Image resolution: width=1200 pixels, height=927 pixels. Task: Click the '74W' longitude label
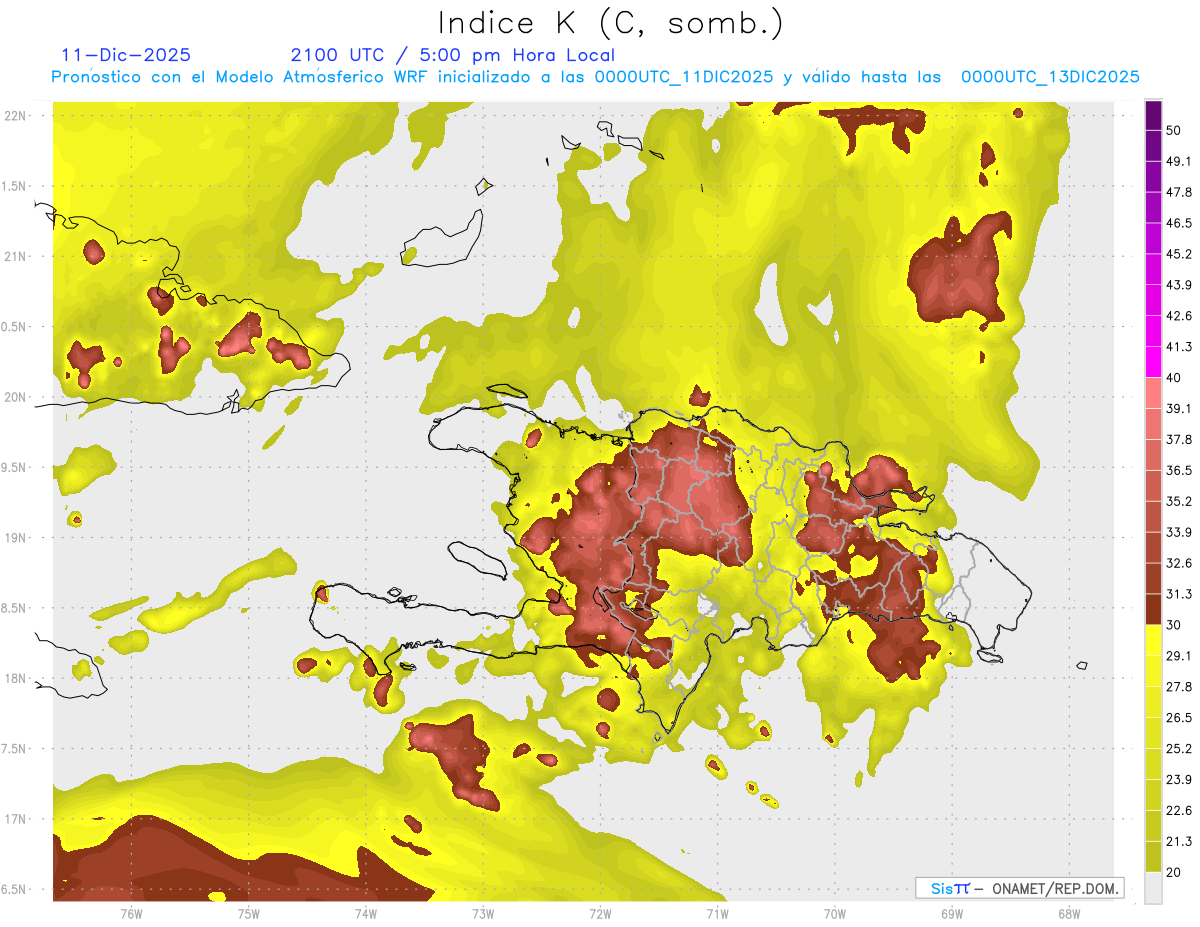(366, 913)
